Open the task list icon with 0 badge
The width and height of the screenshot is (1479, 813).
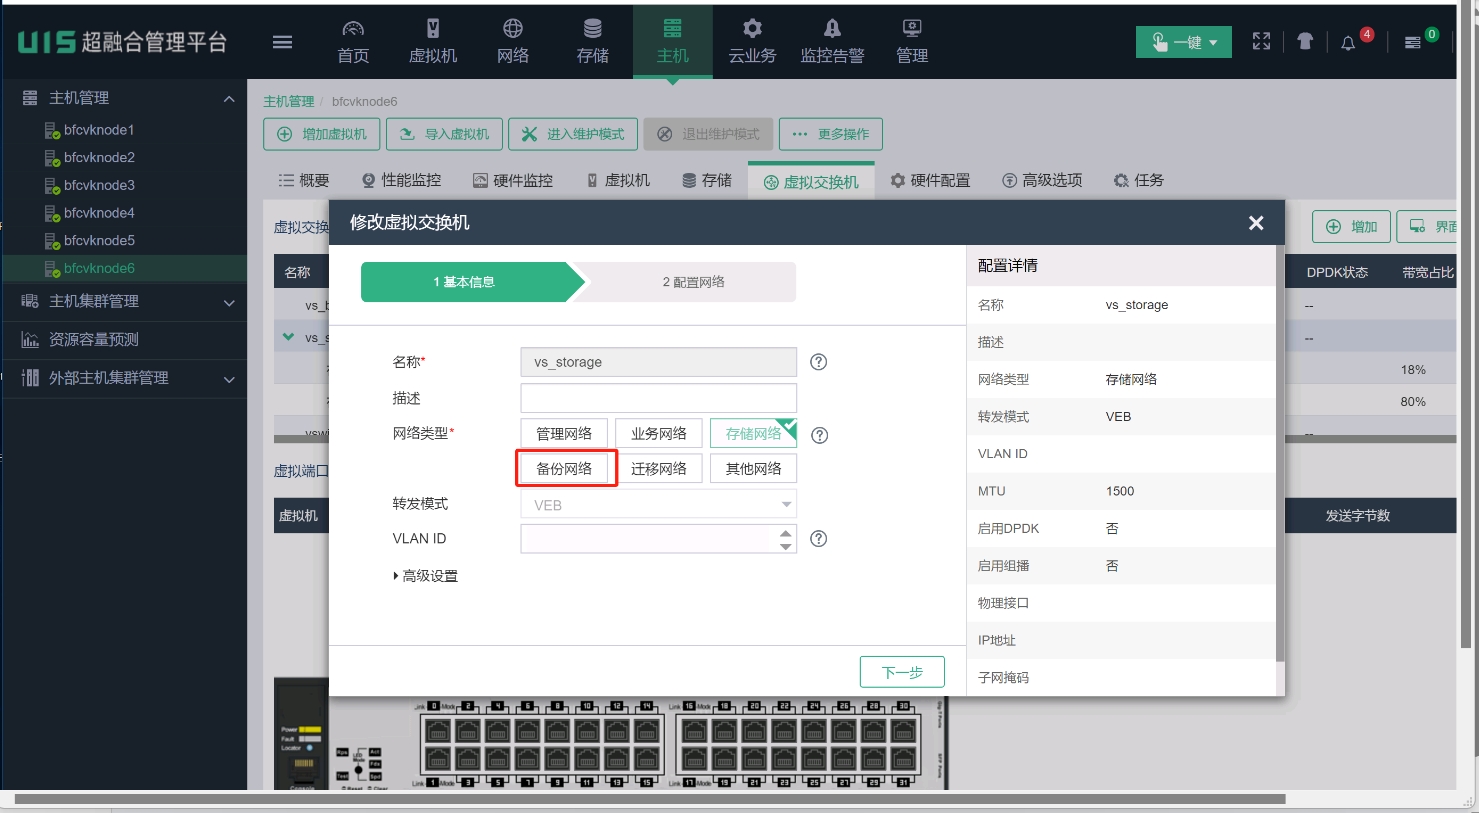coord(1412,42)
